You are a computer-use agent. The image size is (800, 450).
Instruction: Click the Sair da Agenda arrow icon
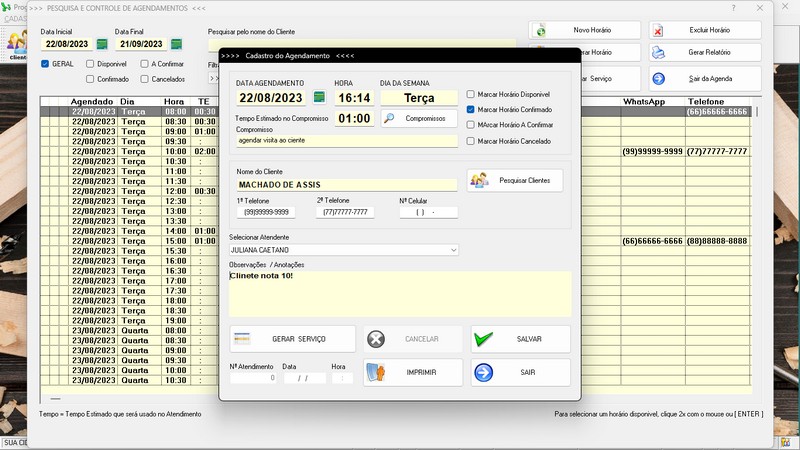pos(659,79)
